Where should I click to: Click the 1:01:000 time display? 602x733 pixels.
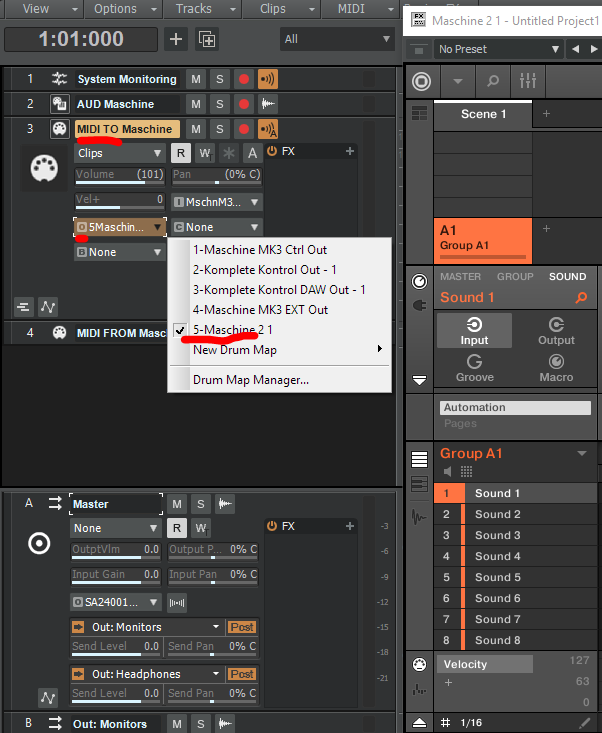[x=81, y=39]
